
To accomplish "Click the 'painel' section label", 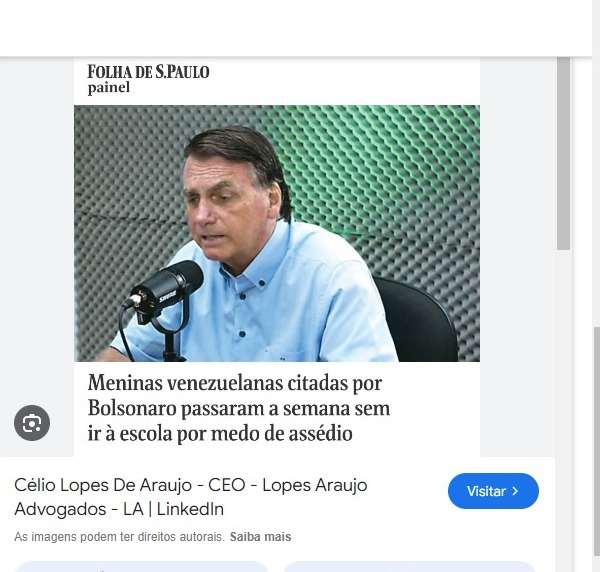I will [x=109, y=88].
